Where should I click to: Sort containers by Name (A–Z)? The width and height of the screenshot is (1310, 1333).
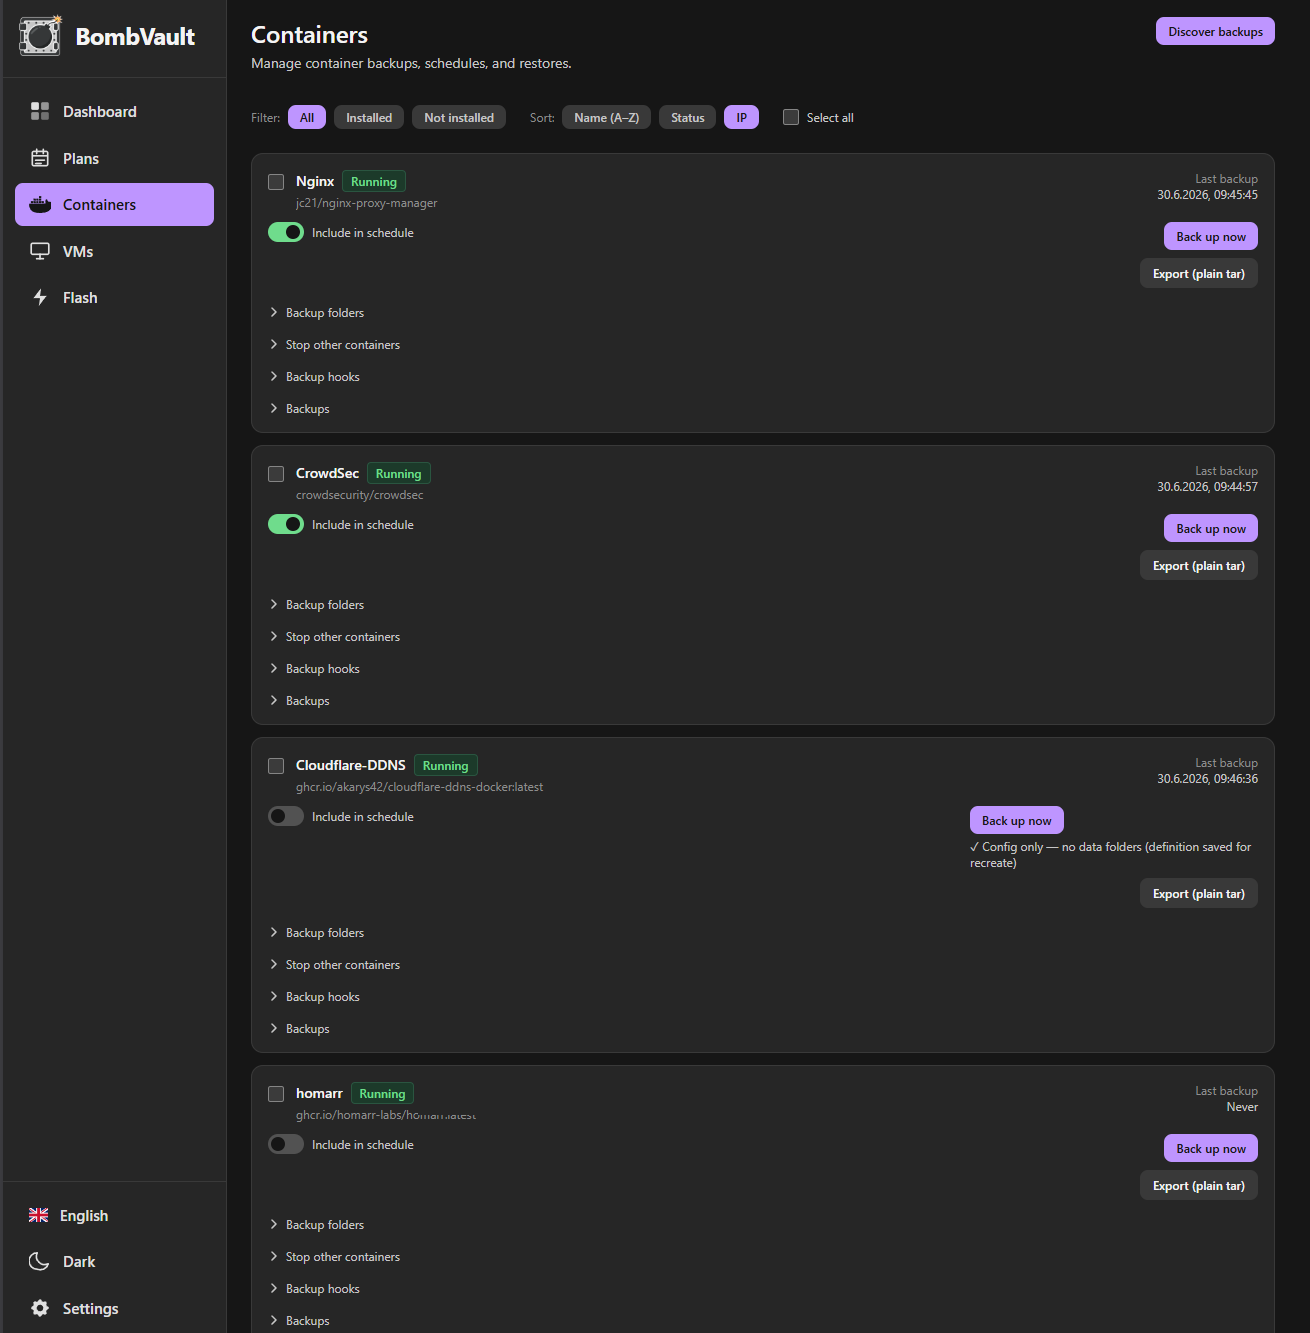[606, 117]
